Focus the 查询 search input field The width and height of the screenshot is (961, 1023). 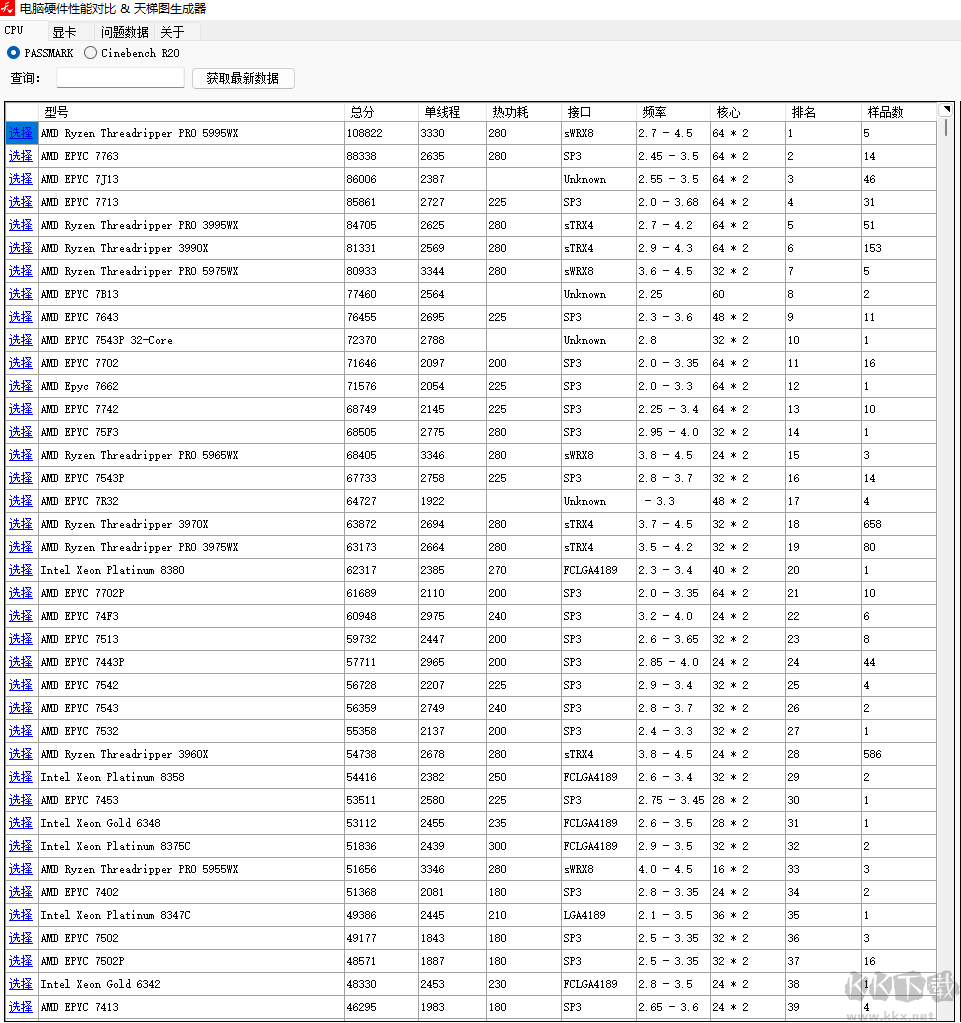coord(120,78)
